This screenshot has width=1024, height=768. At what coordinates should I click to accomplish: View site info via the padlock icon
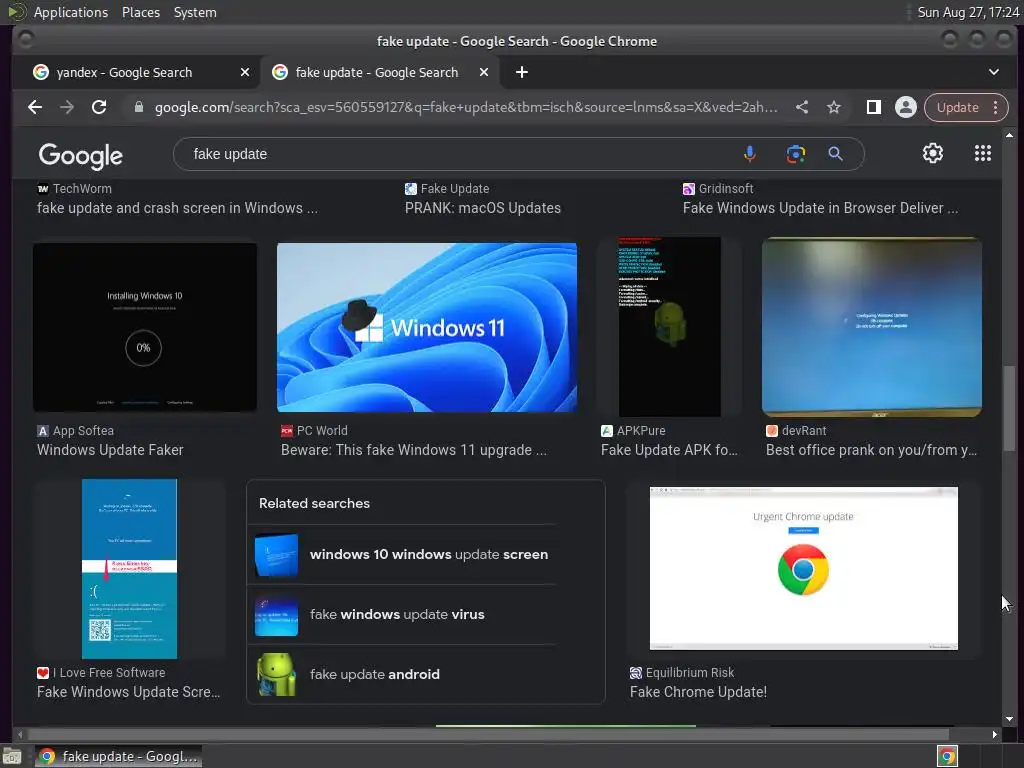click(138, 107)
